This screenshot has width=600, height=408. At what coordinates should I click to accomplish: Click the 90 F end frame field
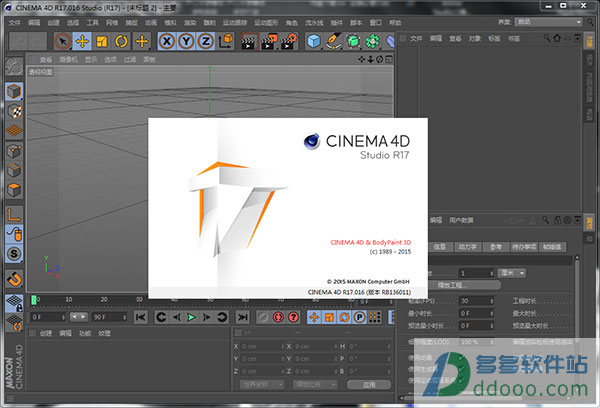(109, 317)
